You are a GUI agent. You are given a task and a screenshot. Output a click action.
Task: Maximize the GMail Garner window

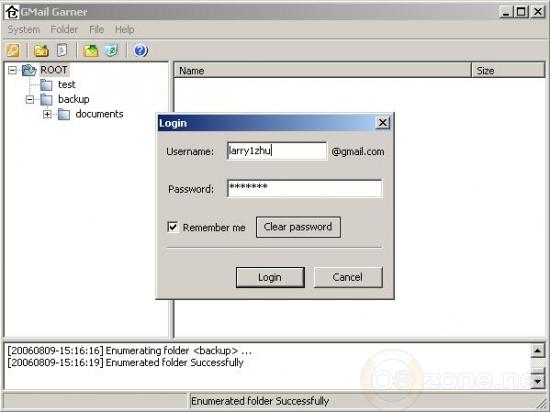521,12
